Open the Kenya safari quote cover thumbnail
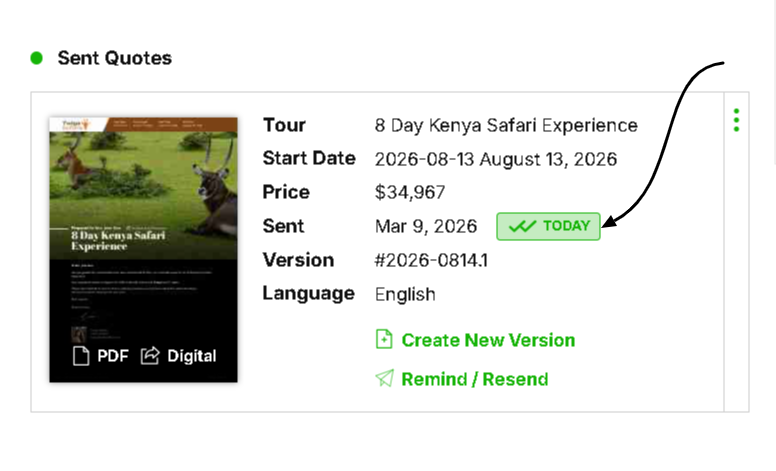This screenshot has width=776, height=471. click(143, 230)
